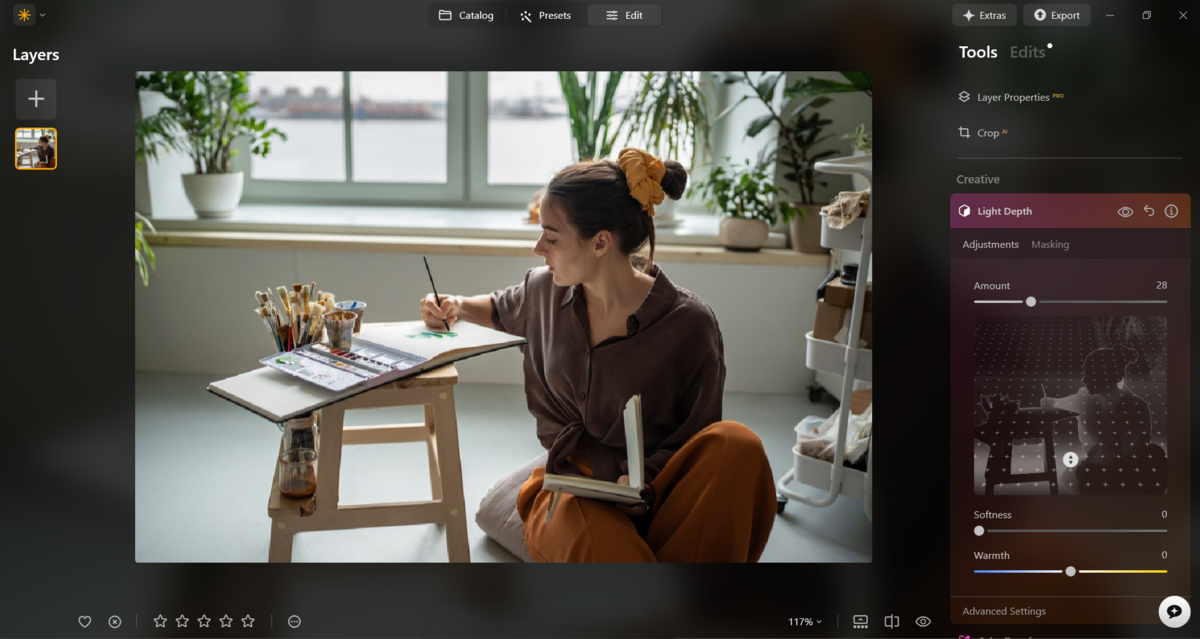Rate photo four stars
This screenshot has width=1200, height=639.
226,621
